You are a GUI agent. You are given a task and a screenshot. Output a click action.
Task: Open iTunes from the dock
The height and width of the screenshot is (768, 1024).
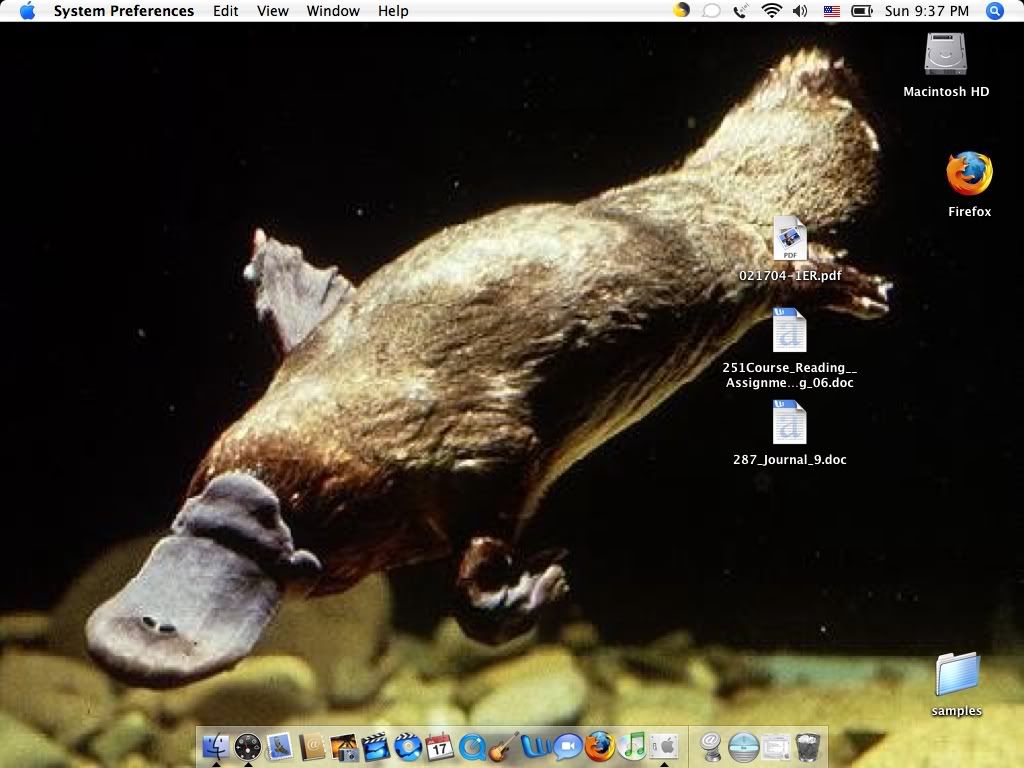[x=631, y=746]
